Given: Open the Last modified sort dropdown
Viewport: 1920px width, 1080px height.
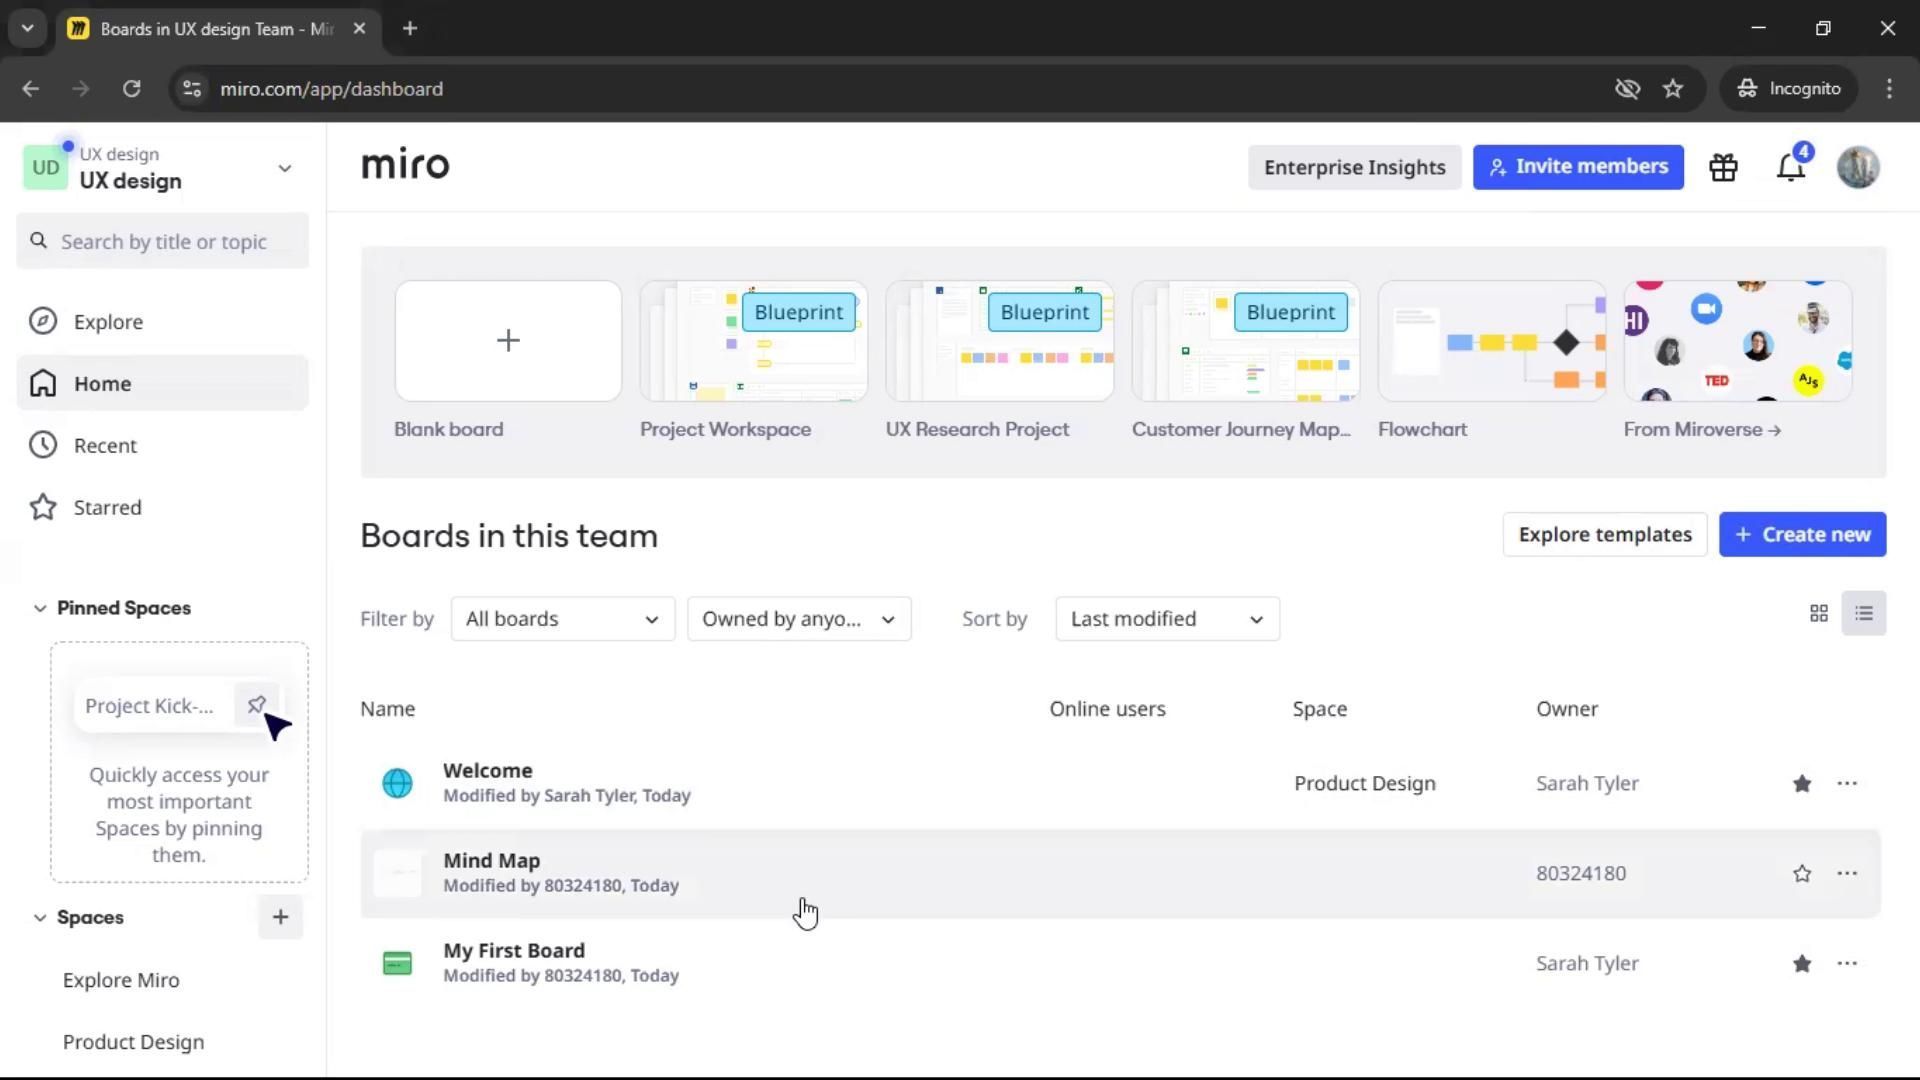Looking at the screenshot, I should (x=1166, y=619).
